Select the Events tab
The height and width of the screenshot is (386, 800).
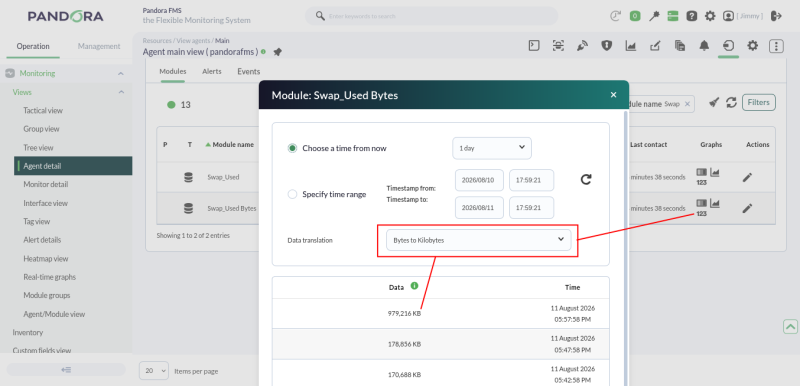coord(248,72)
